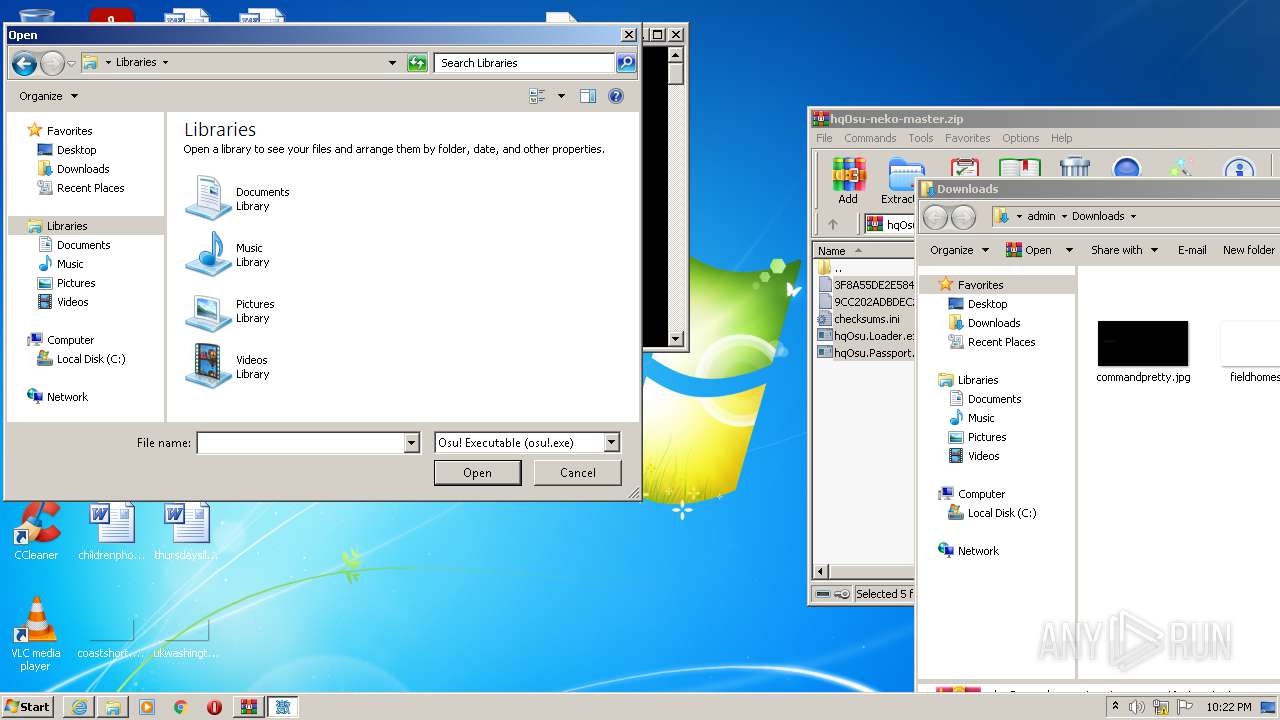1280x720 pixels.
Task: Click the Search Libraries magnifier icon
Action: click(x=626, y=63)
